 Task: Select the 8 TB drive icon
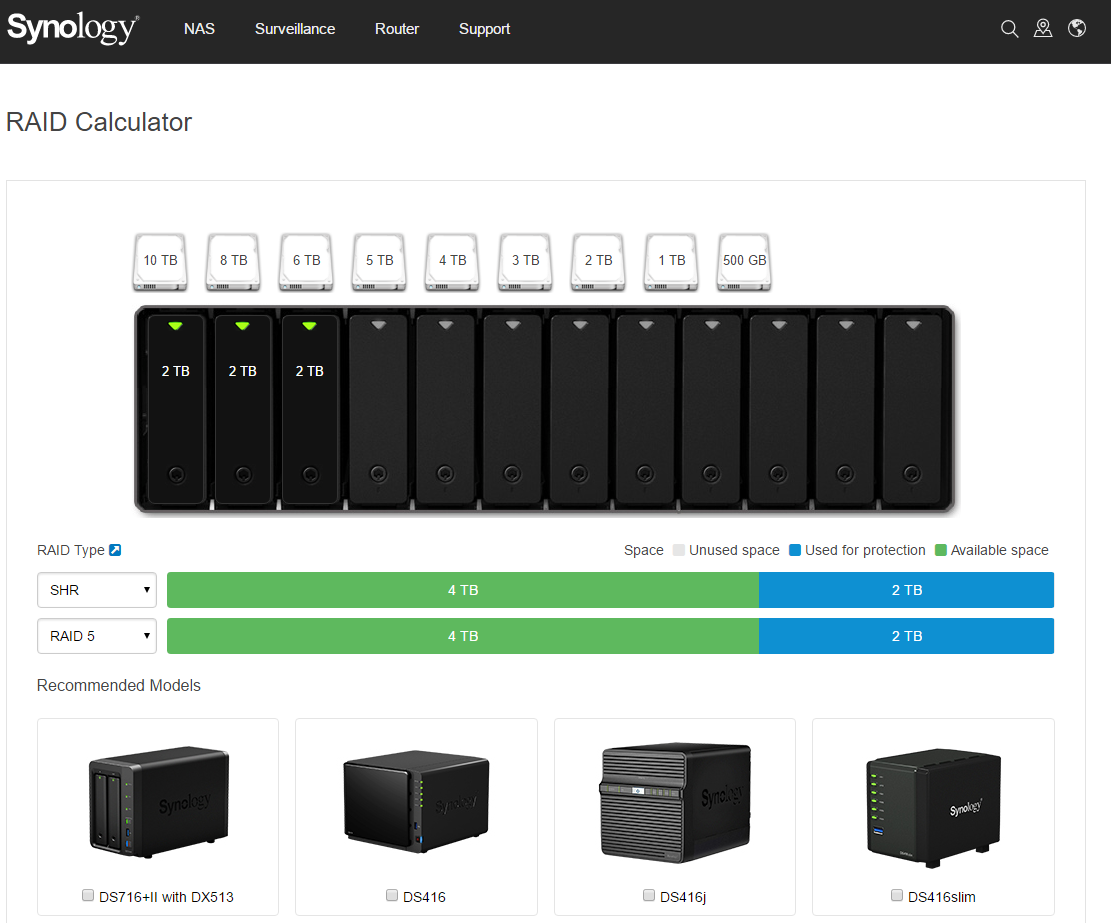click(232, 261)
